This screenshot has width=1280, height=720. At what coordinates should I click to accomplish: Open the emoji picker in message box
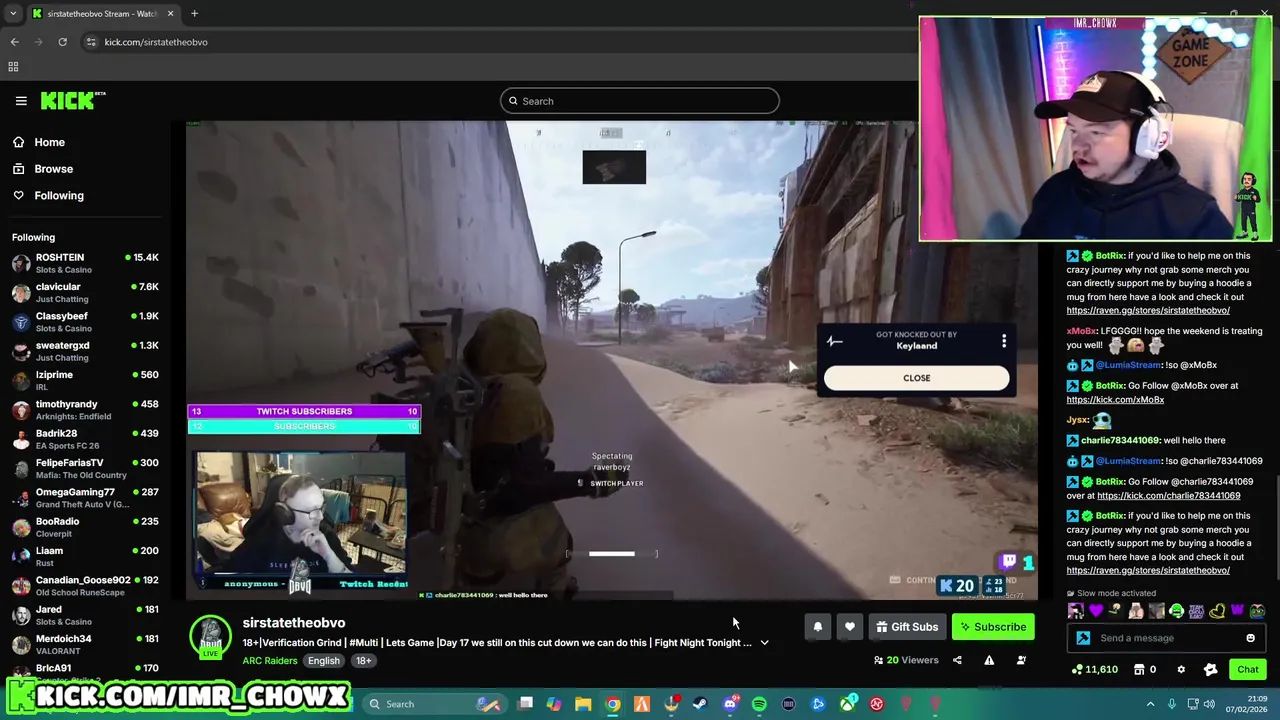(1250, 638)
